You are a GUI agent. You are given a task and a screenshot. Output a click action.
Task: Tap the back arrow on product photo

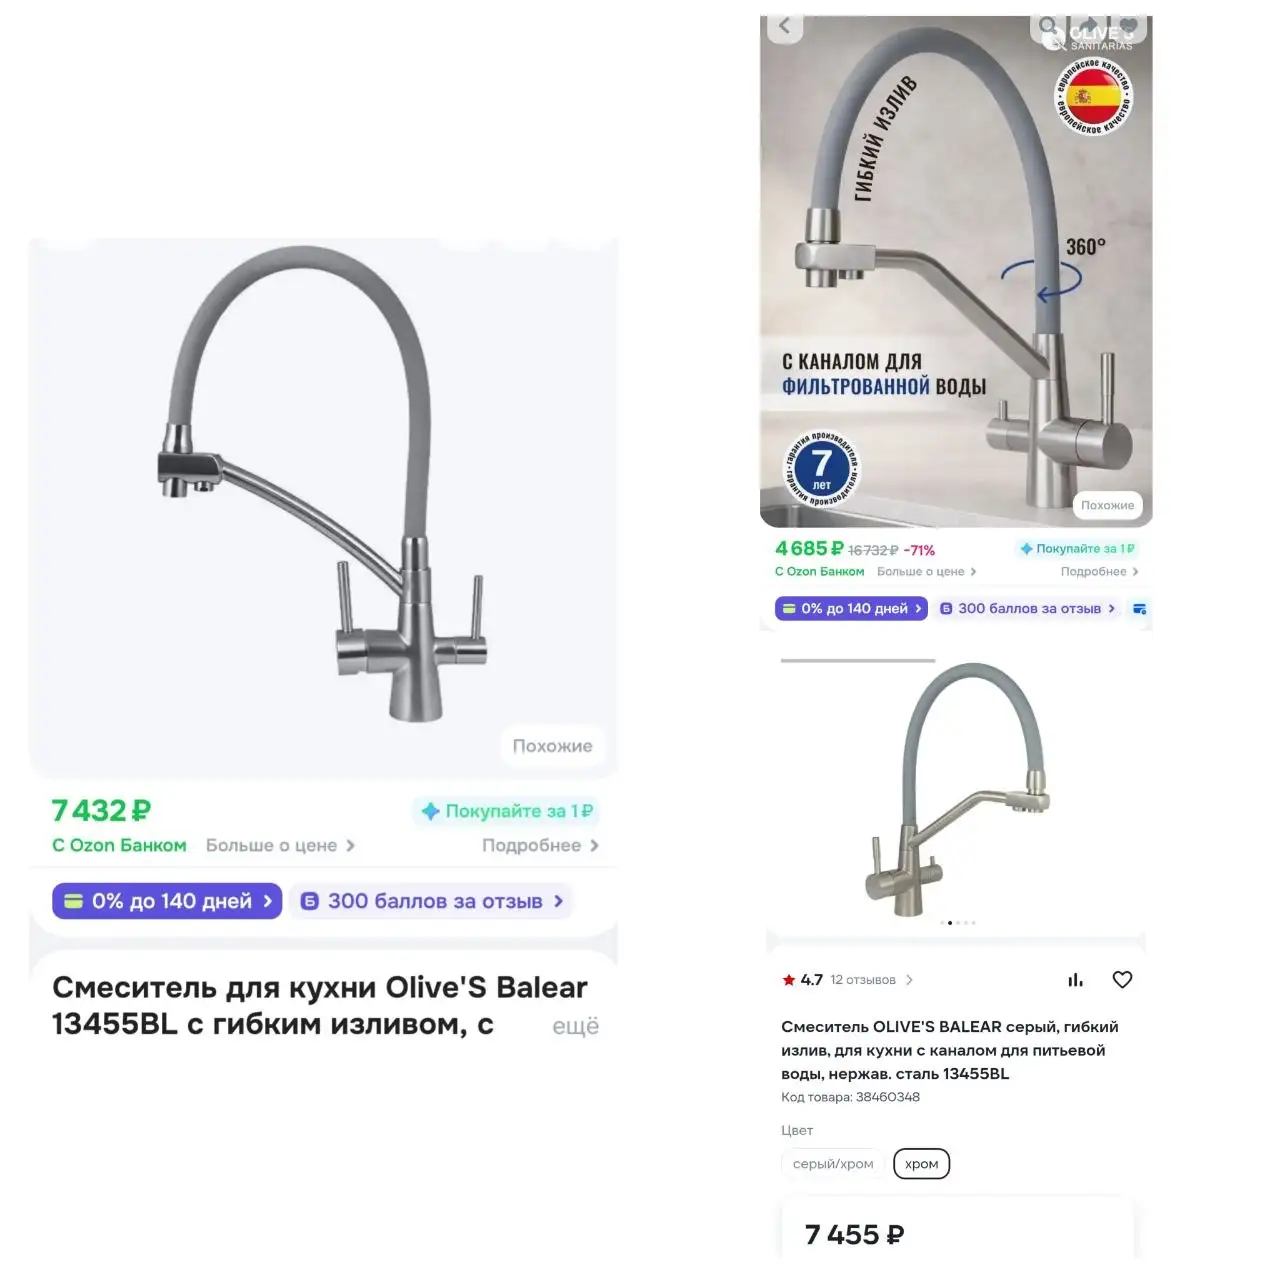pyautogui.click(x=785, y=27)
